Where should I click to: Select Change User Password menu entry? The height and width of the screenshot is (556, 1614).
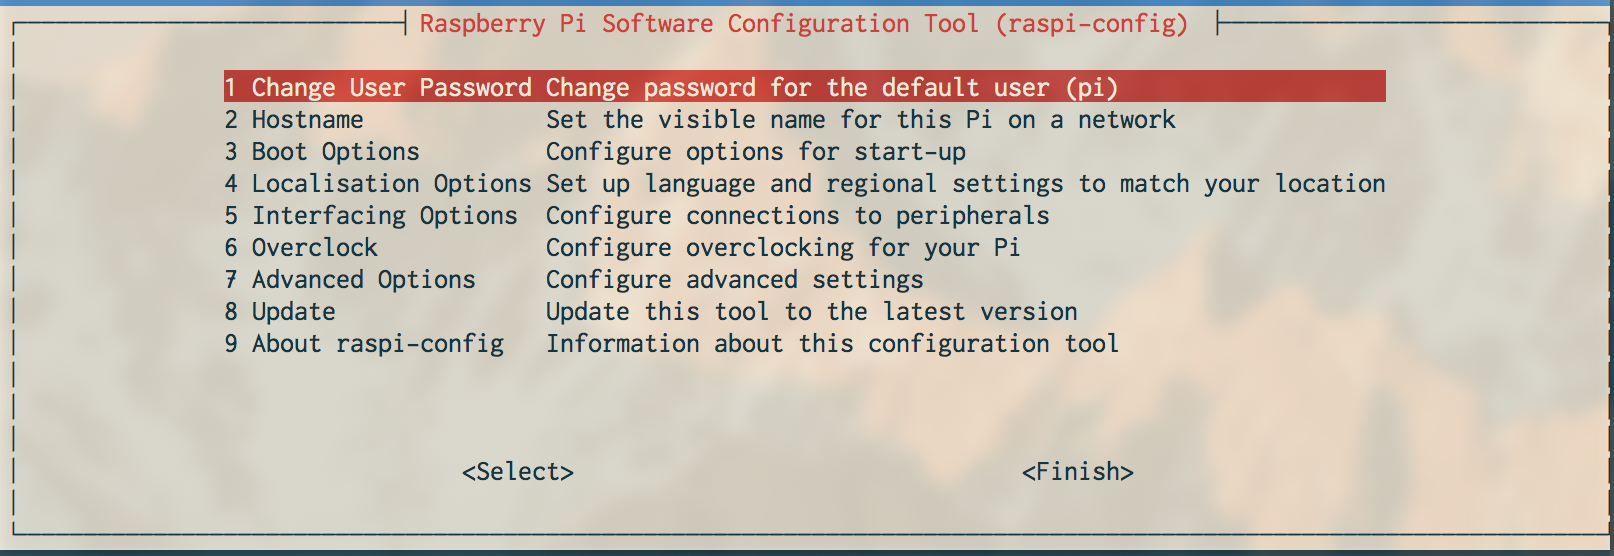tap(378, 87)
